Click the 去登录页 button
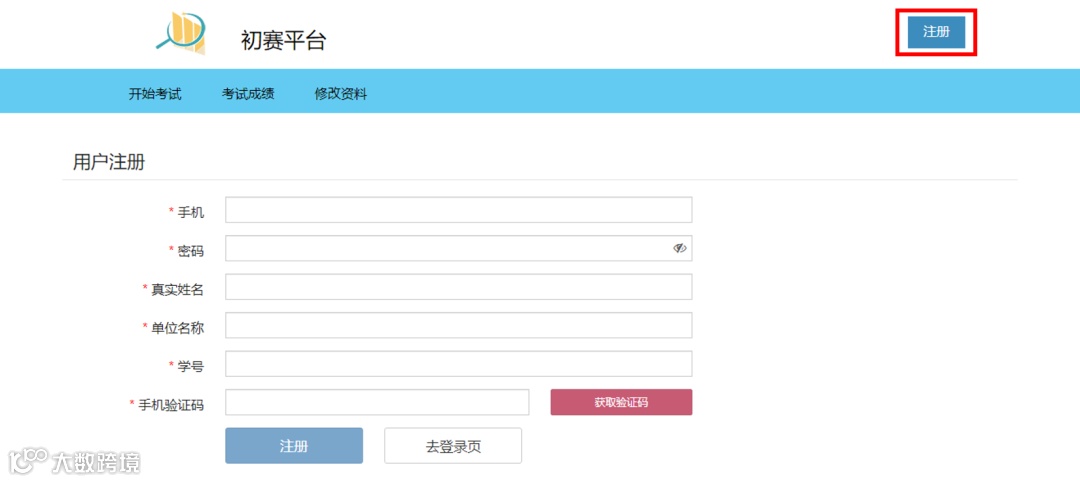 pyautogui.click(x=453, y=446)
